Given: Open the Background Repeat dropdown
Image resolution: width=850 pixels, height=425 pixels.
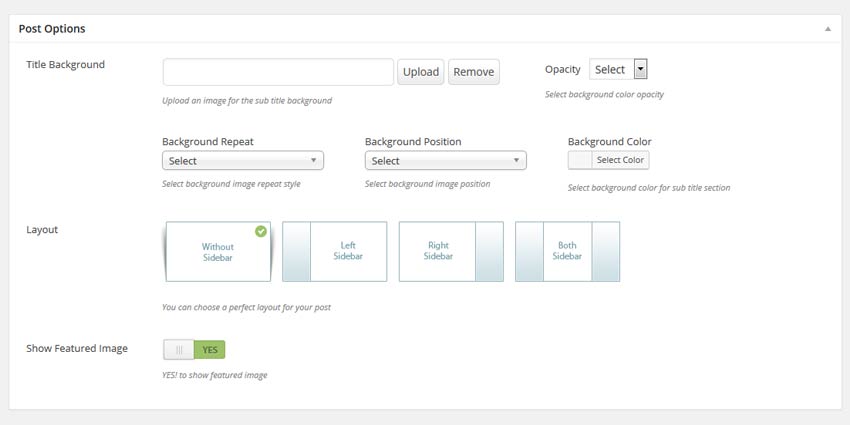Looking at the screenshot, I should (x=243, y=160).
